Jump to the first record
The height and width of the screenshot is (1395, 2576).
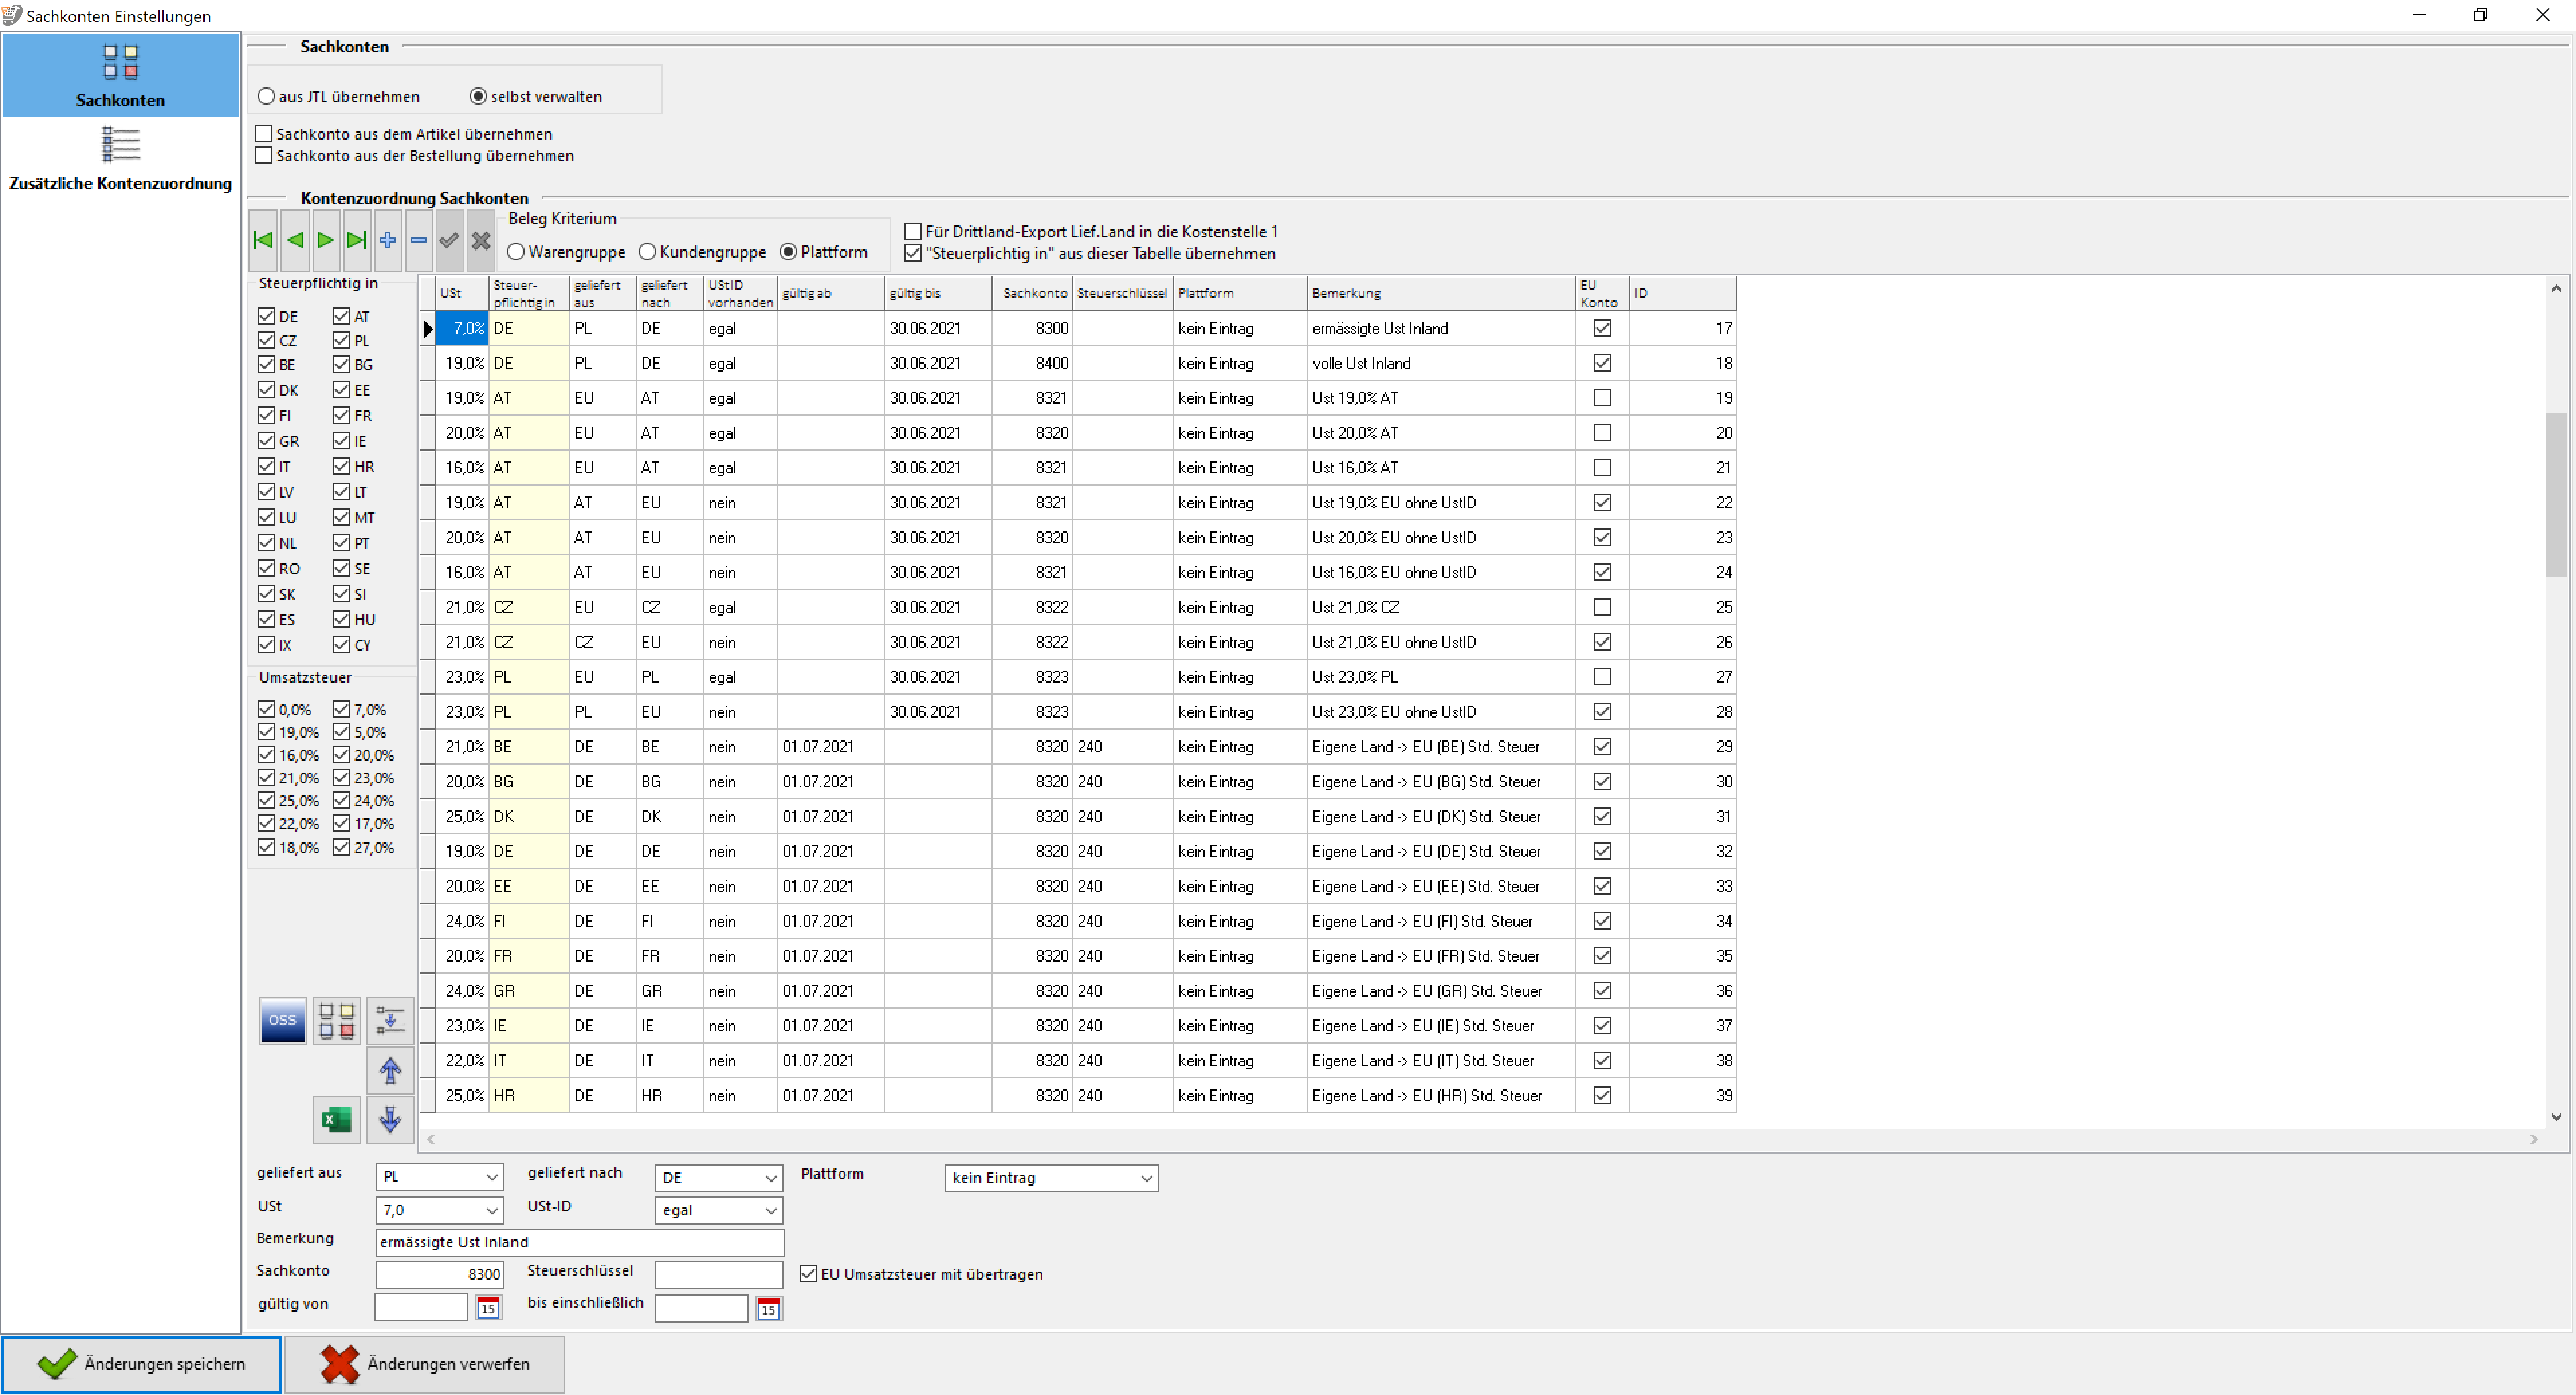[x=264, y=240]
